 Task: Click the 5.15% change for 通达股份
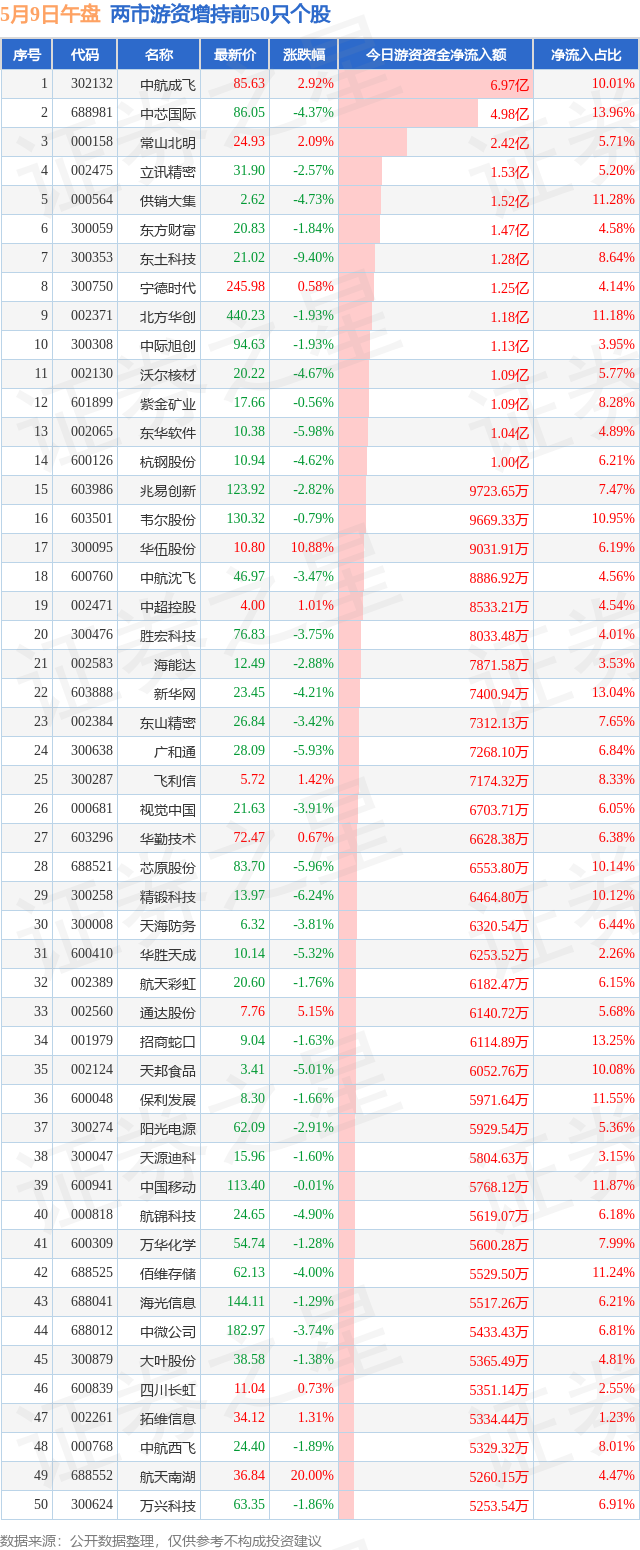point(316,1012)
